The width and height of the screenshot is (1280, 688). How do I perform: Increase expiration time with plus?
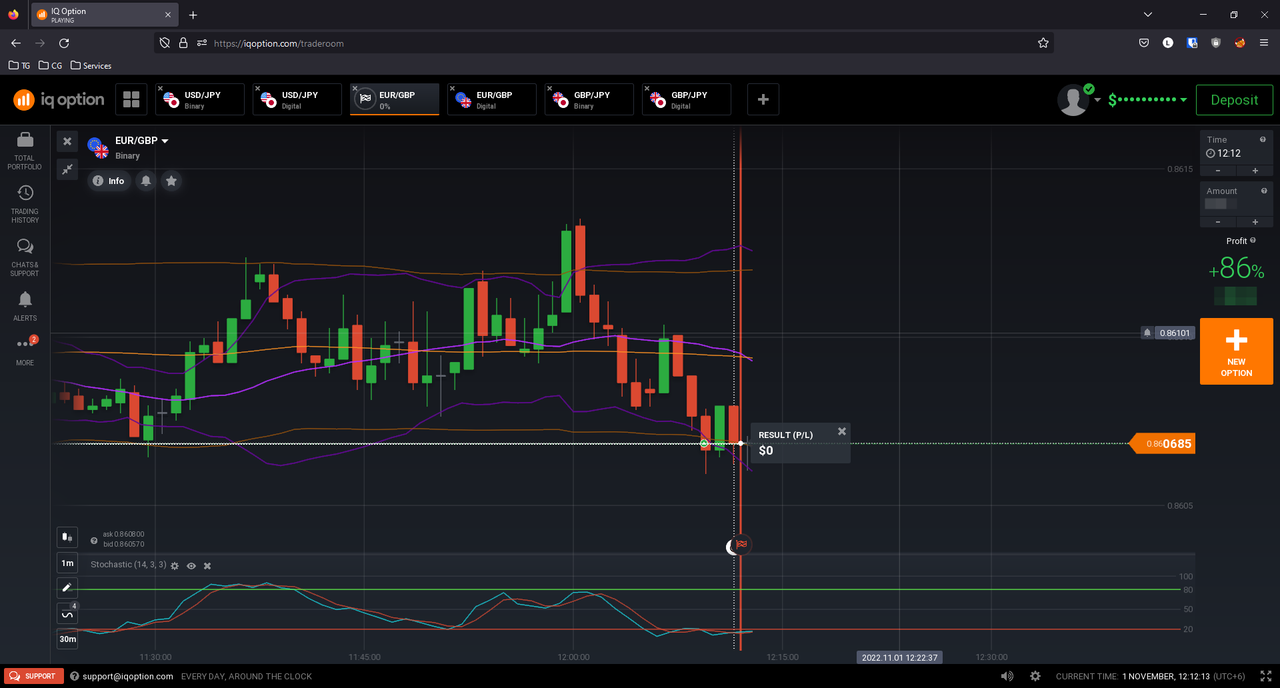pos(1254,171)
